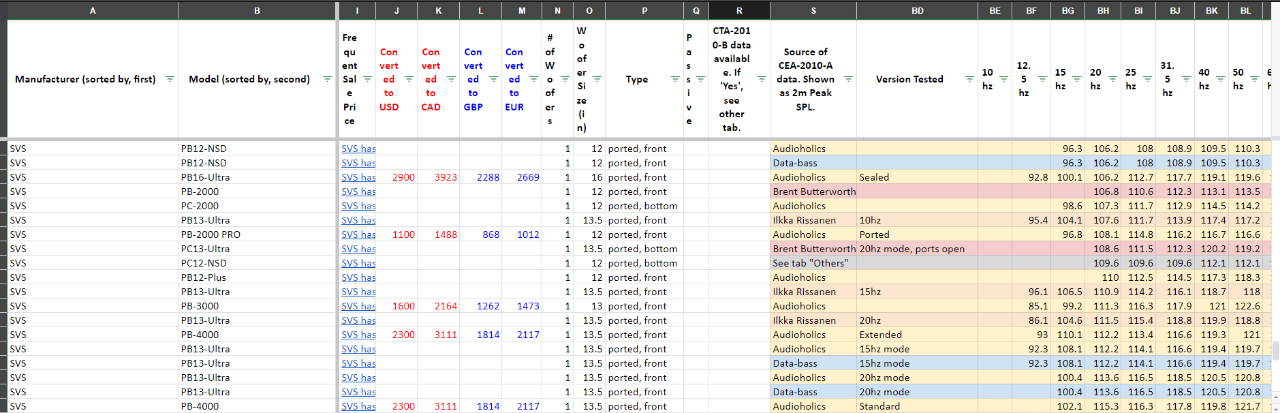
Task: Select the 'Version Tested' header cell
Action: click(x=917, y=79)
